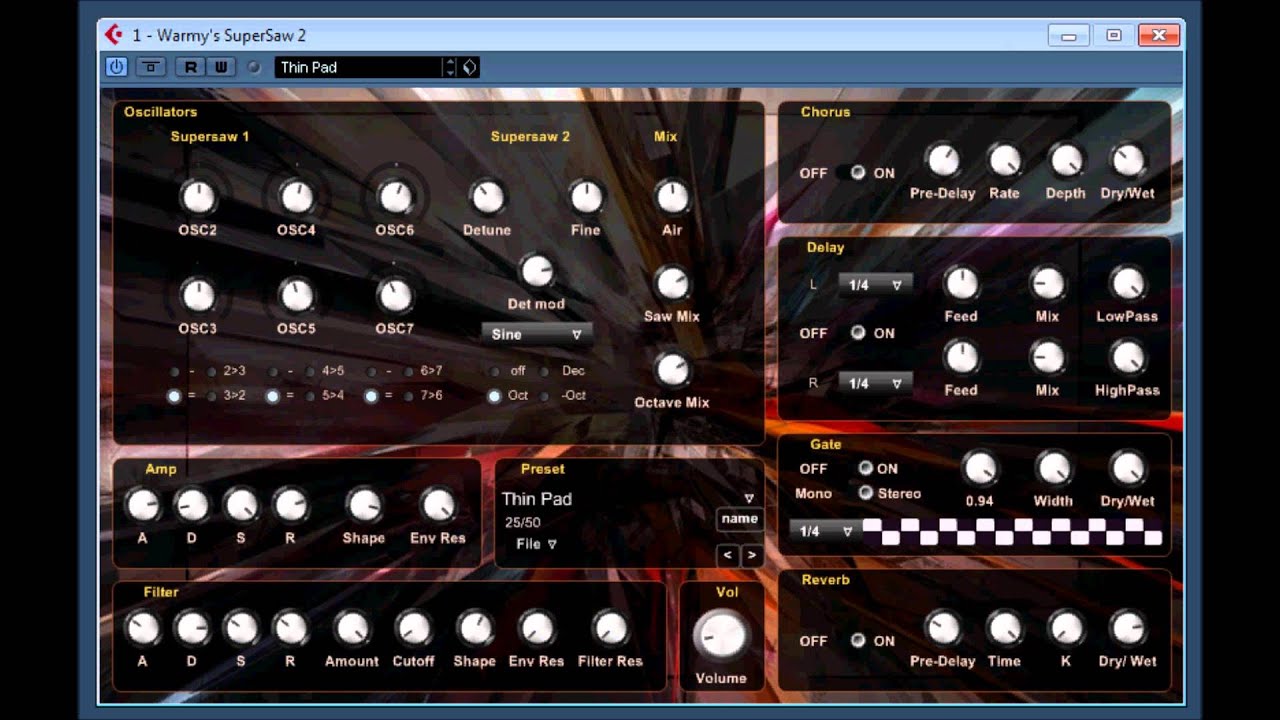Click the Saw Mix knob
Image resolution: width=1280 pixels, height=720 pixels.
[672, 283]
